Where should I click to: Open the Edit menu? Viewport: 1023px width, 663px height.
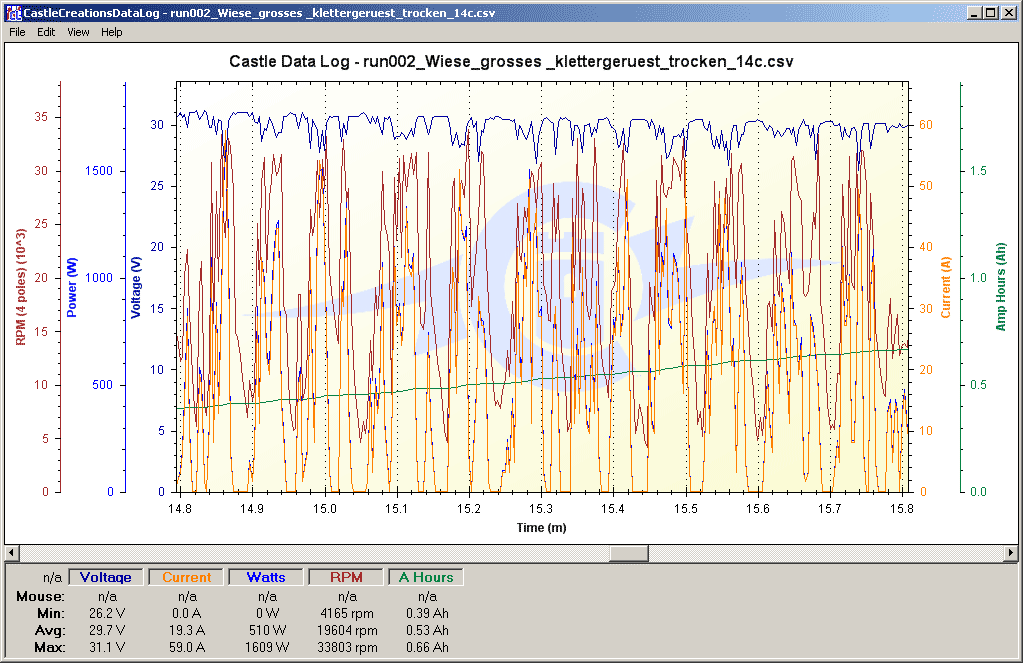(46, 32)
